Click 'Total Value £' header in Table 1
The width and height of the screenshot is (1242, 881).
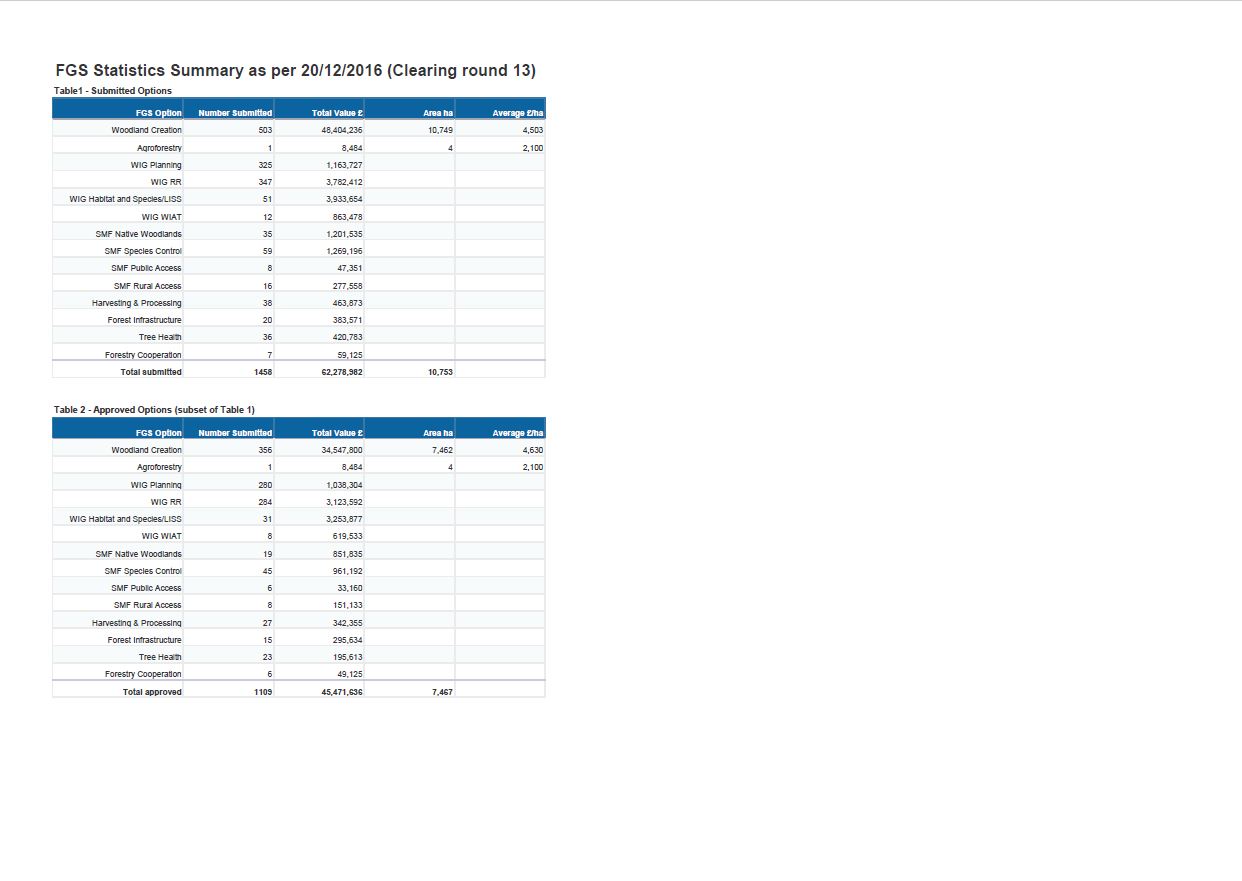click(337, 113)
